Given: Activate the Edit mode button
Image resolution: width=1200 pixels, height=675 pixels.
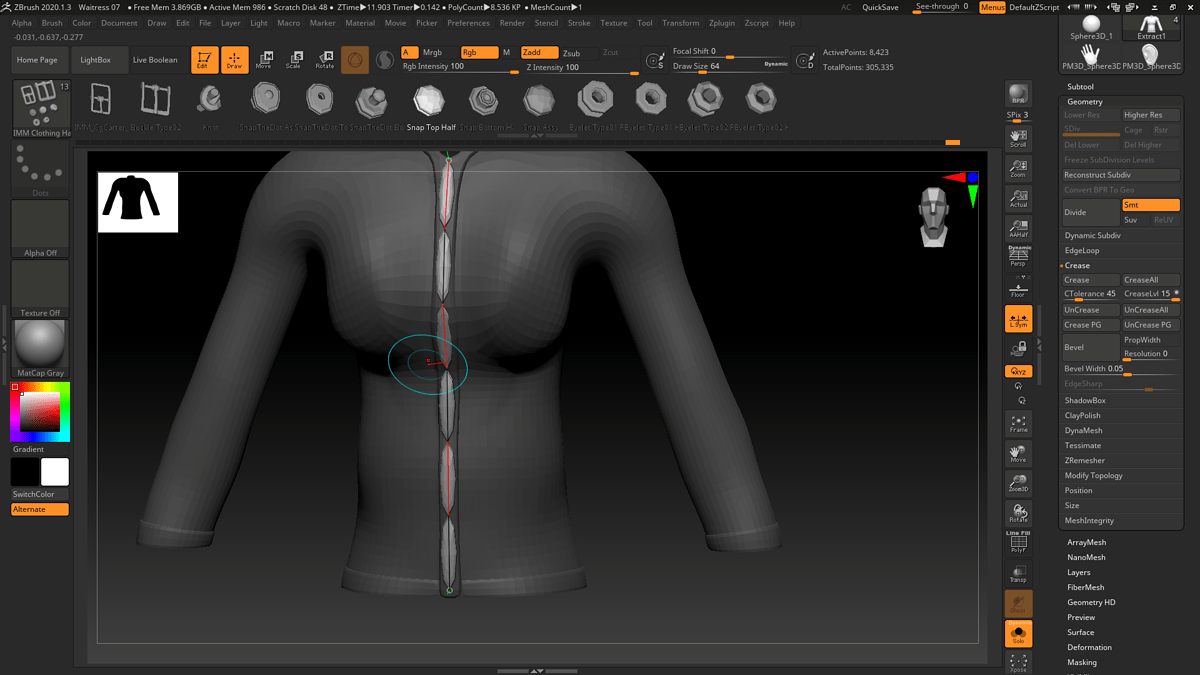Looking at the screenshot, I should [x=205, y=60].
